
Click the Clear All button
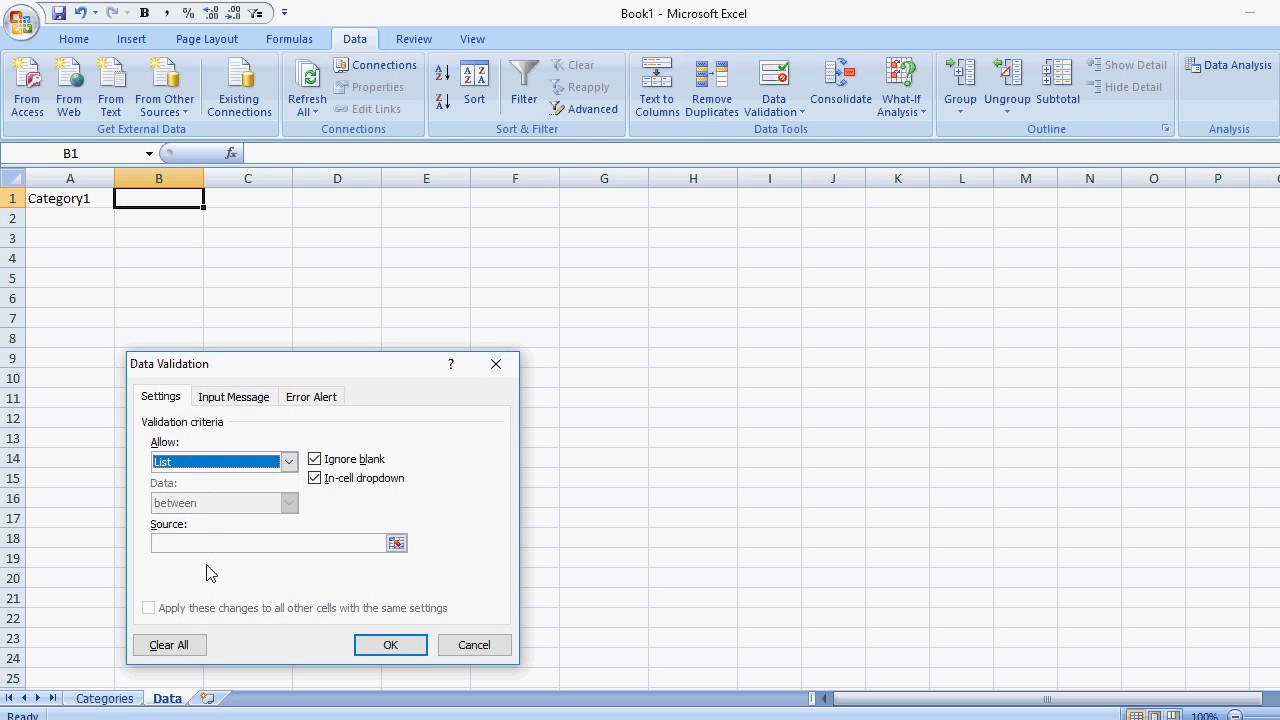pos(169,645)
